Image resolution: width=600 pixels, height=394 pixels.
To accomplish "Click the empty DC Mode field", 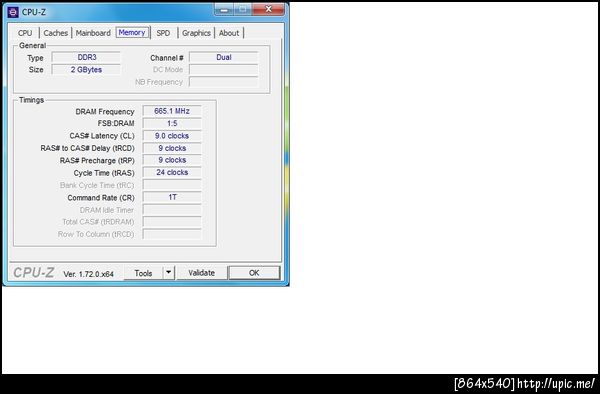I will tap(224, 70).
